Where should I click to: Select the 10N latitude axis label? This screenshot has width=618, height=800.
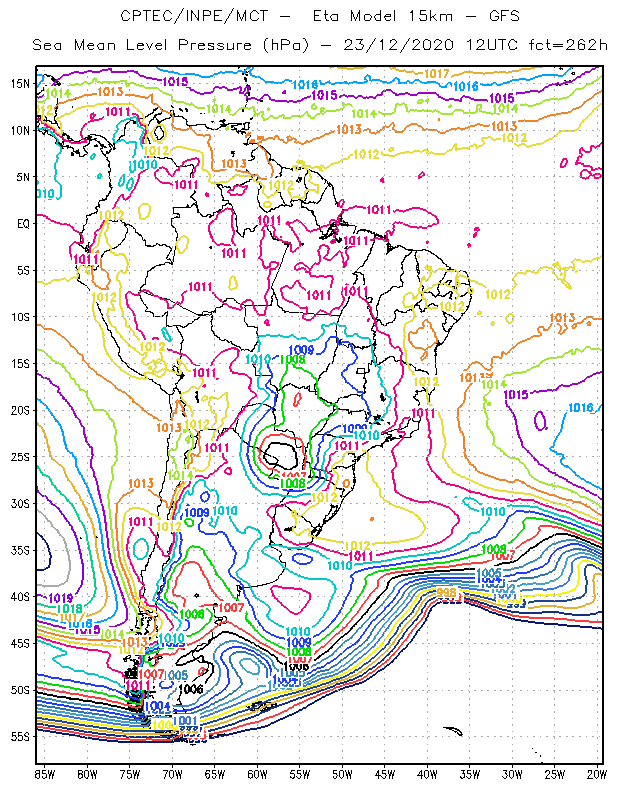[x=19, y=130]
